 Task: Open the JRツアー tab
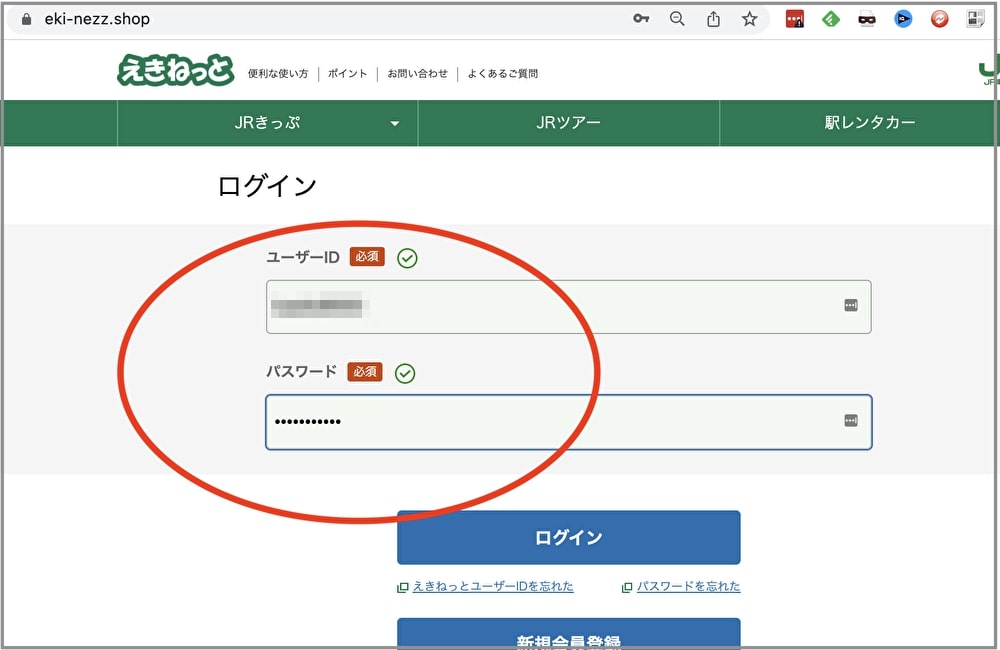pos(568,123)
